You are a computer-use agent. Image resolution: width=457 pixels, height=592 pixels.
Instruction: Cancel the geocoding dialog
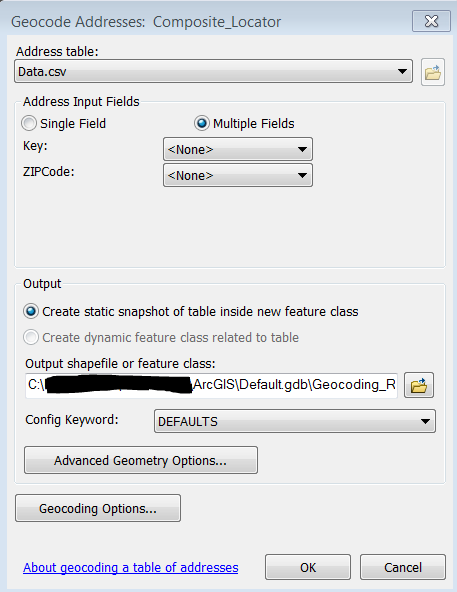click(403, 567)
